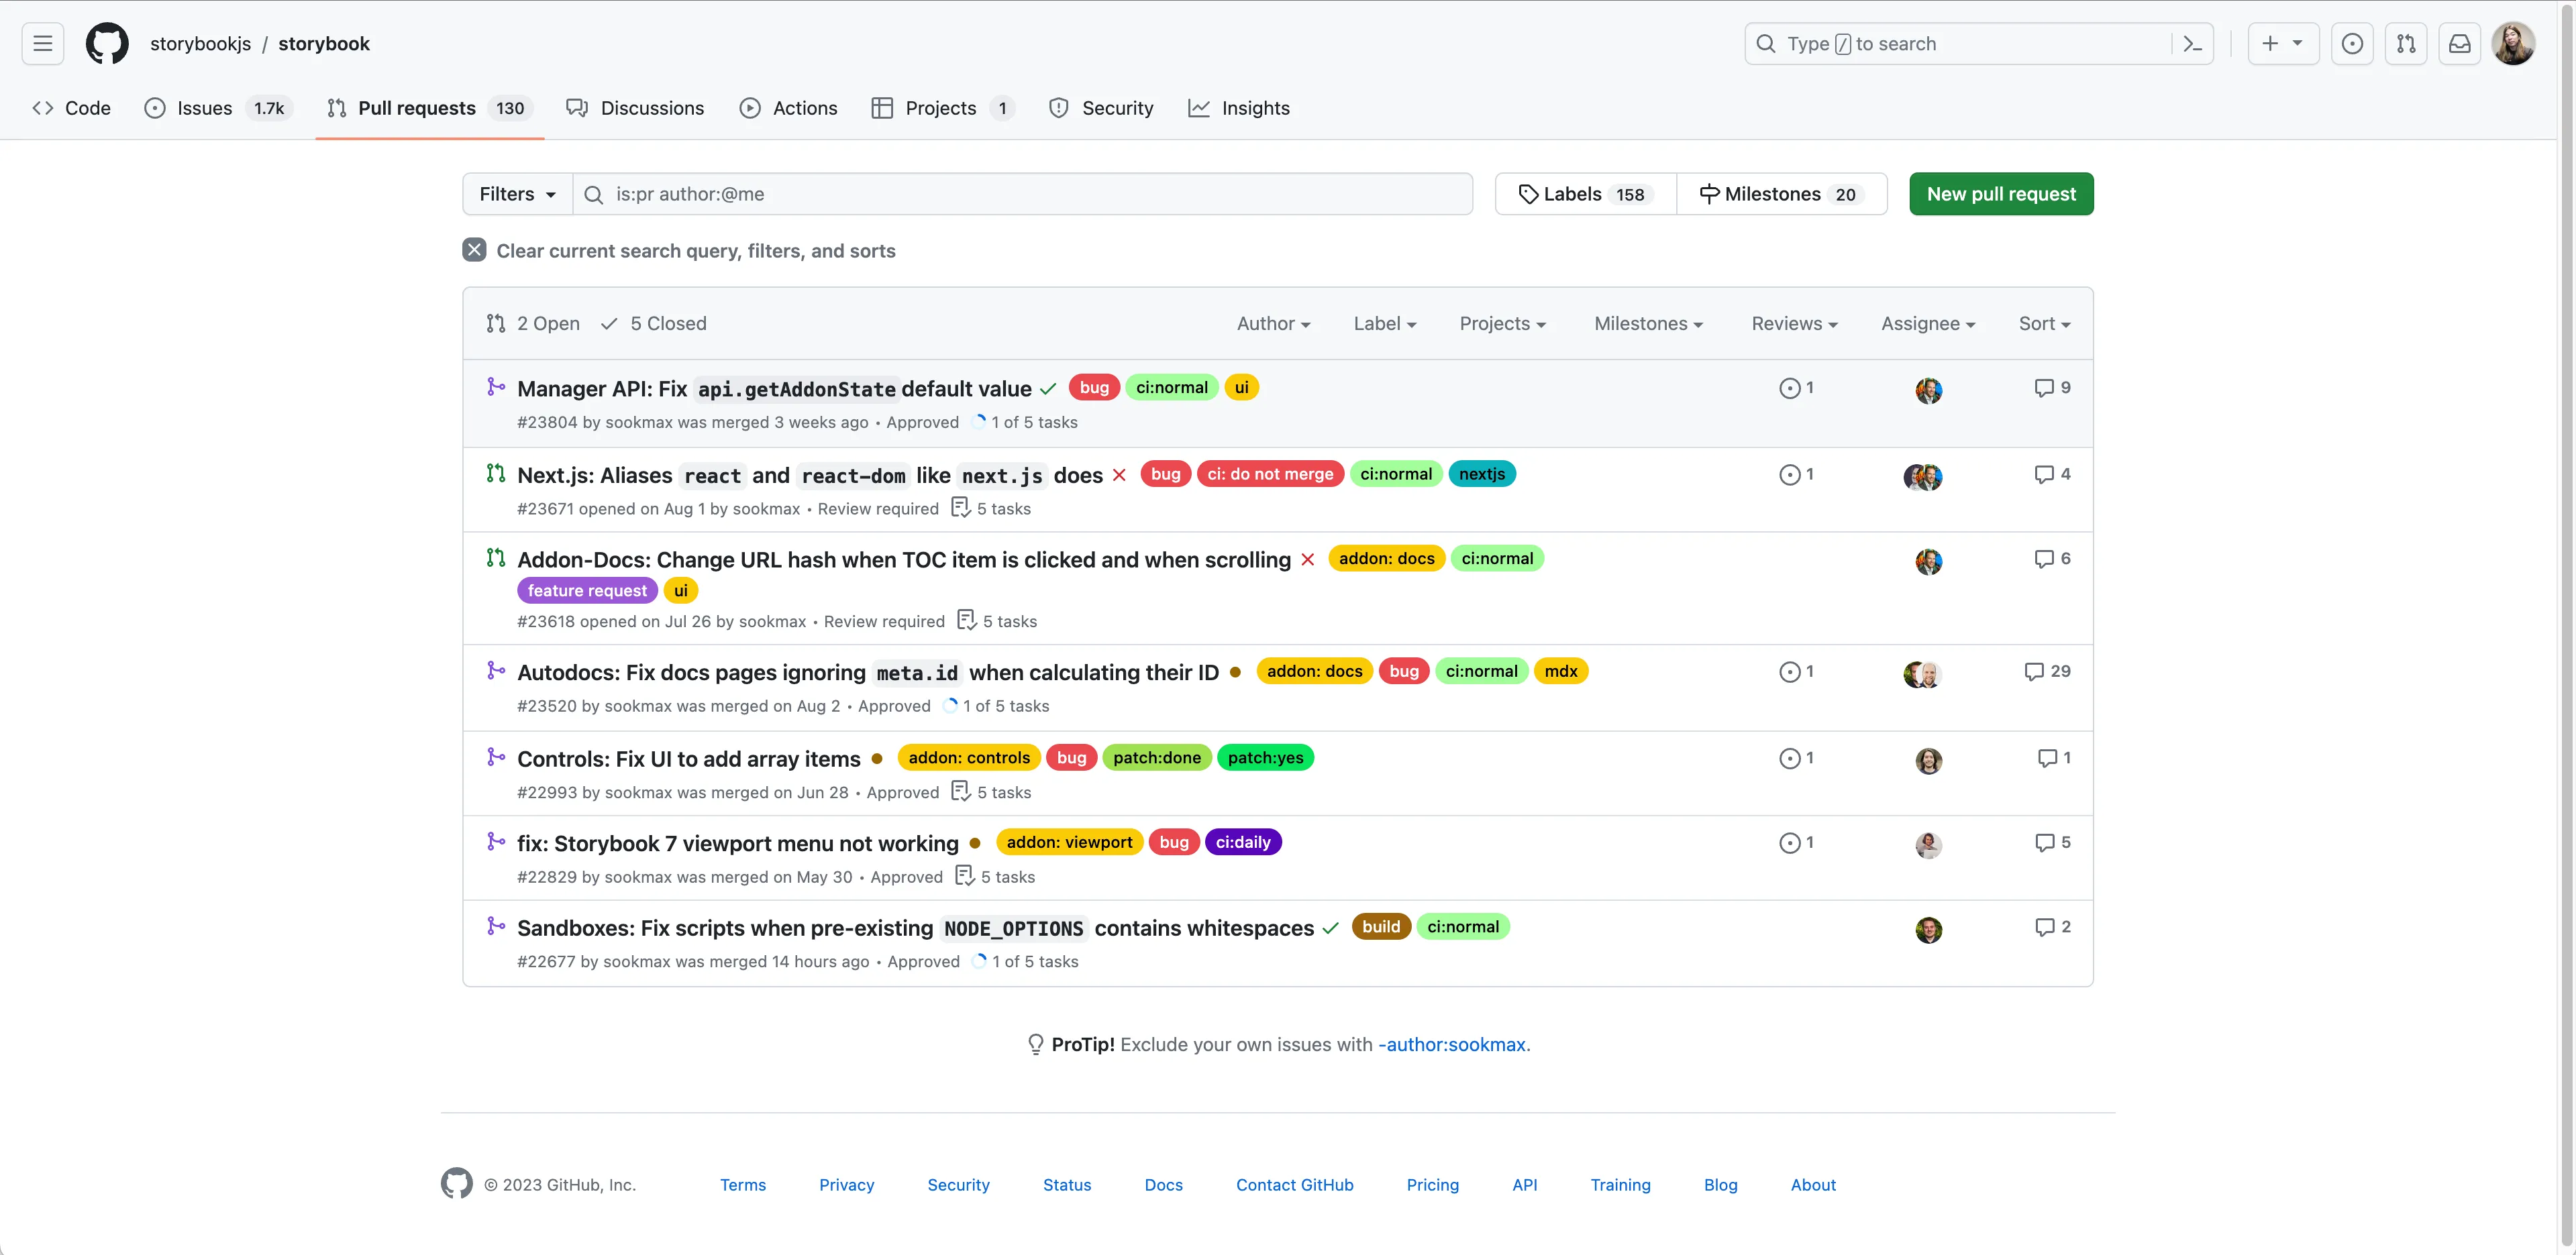Open the Sort dropdown
The width and height of the screenshot is (2576, 1255).
point(2044,324)
